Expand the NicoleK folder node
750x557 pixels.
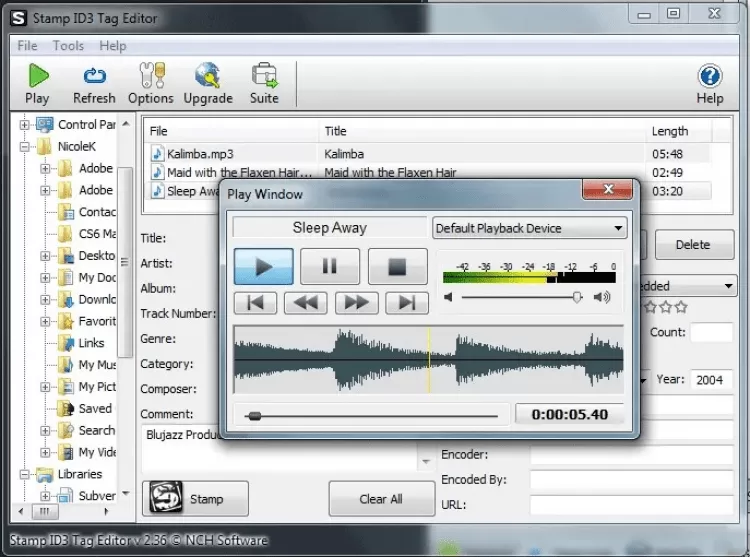[25, 147]
